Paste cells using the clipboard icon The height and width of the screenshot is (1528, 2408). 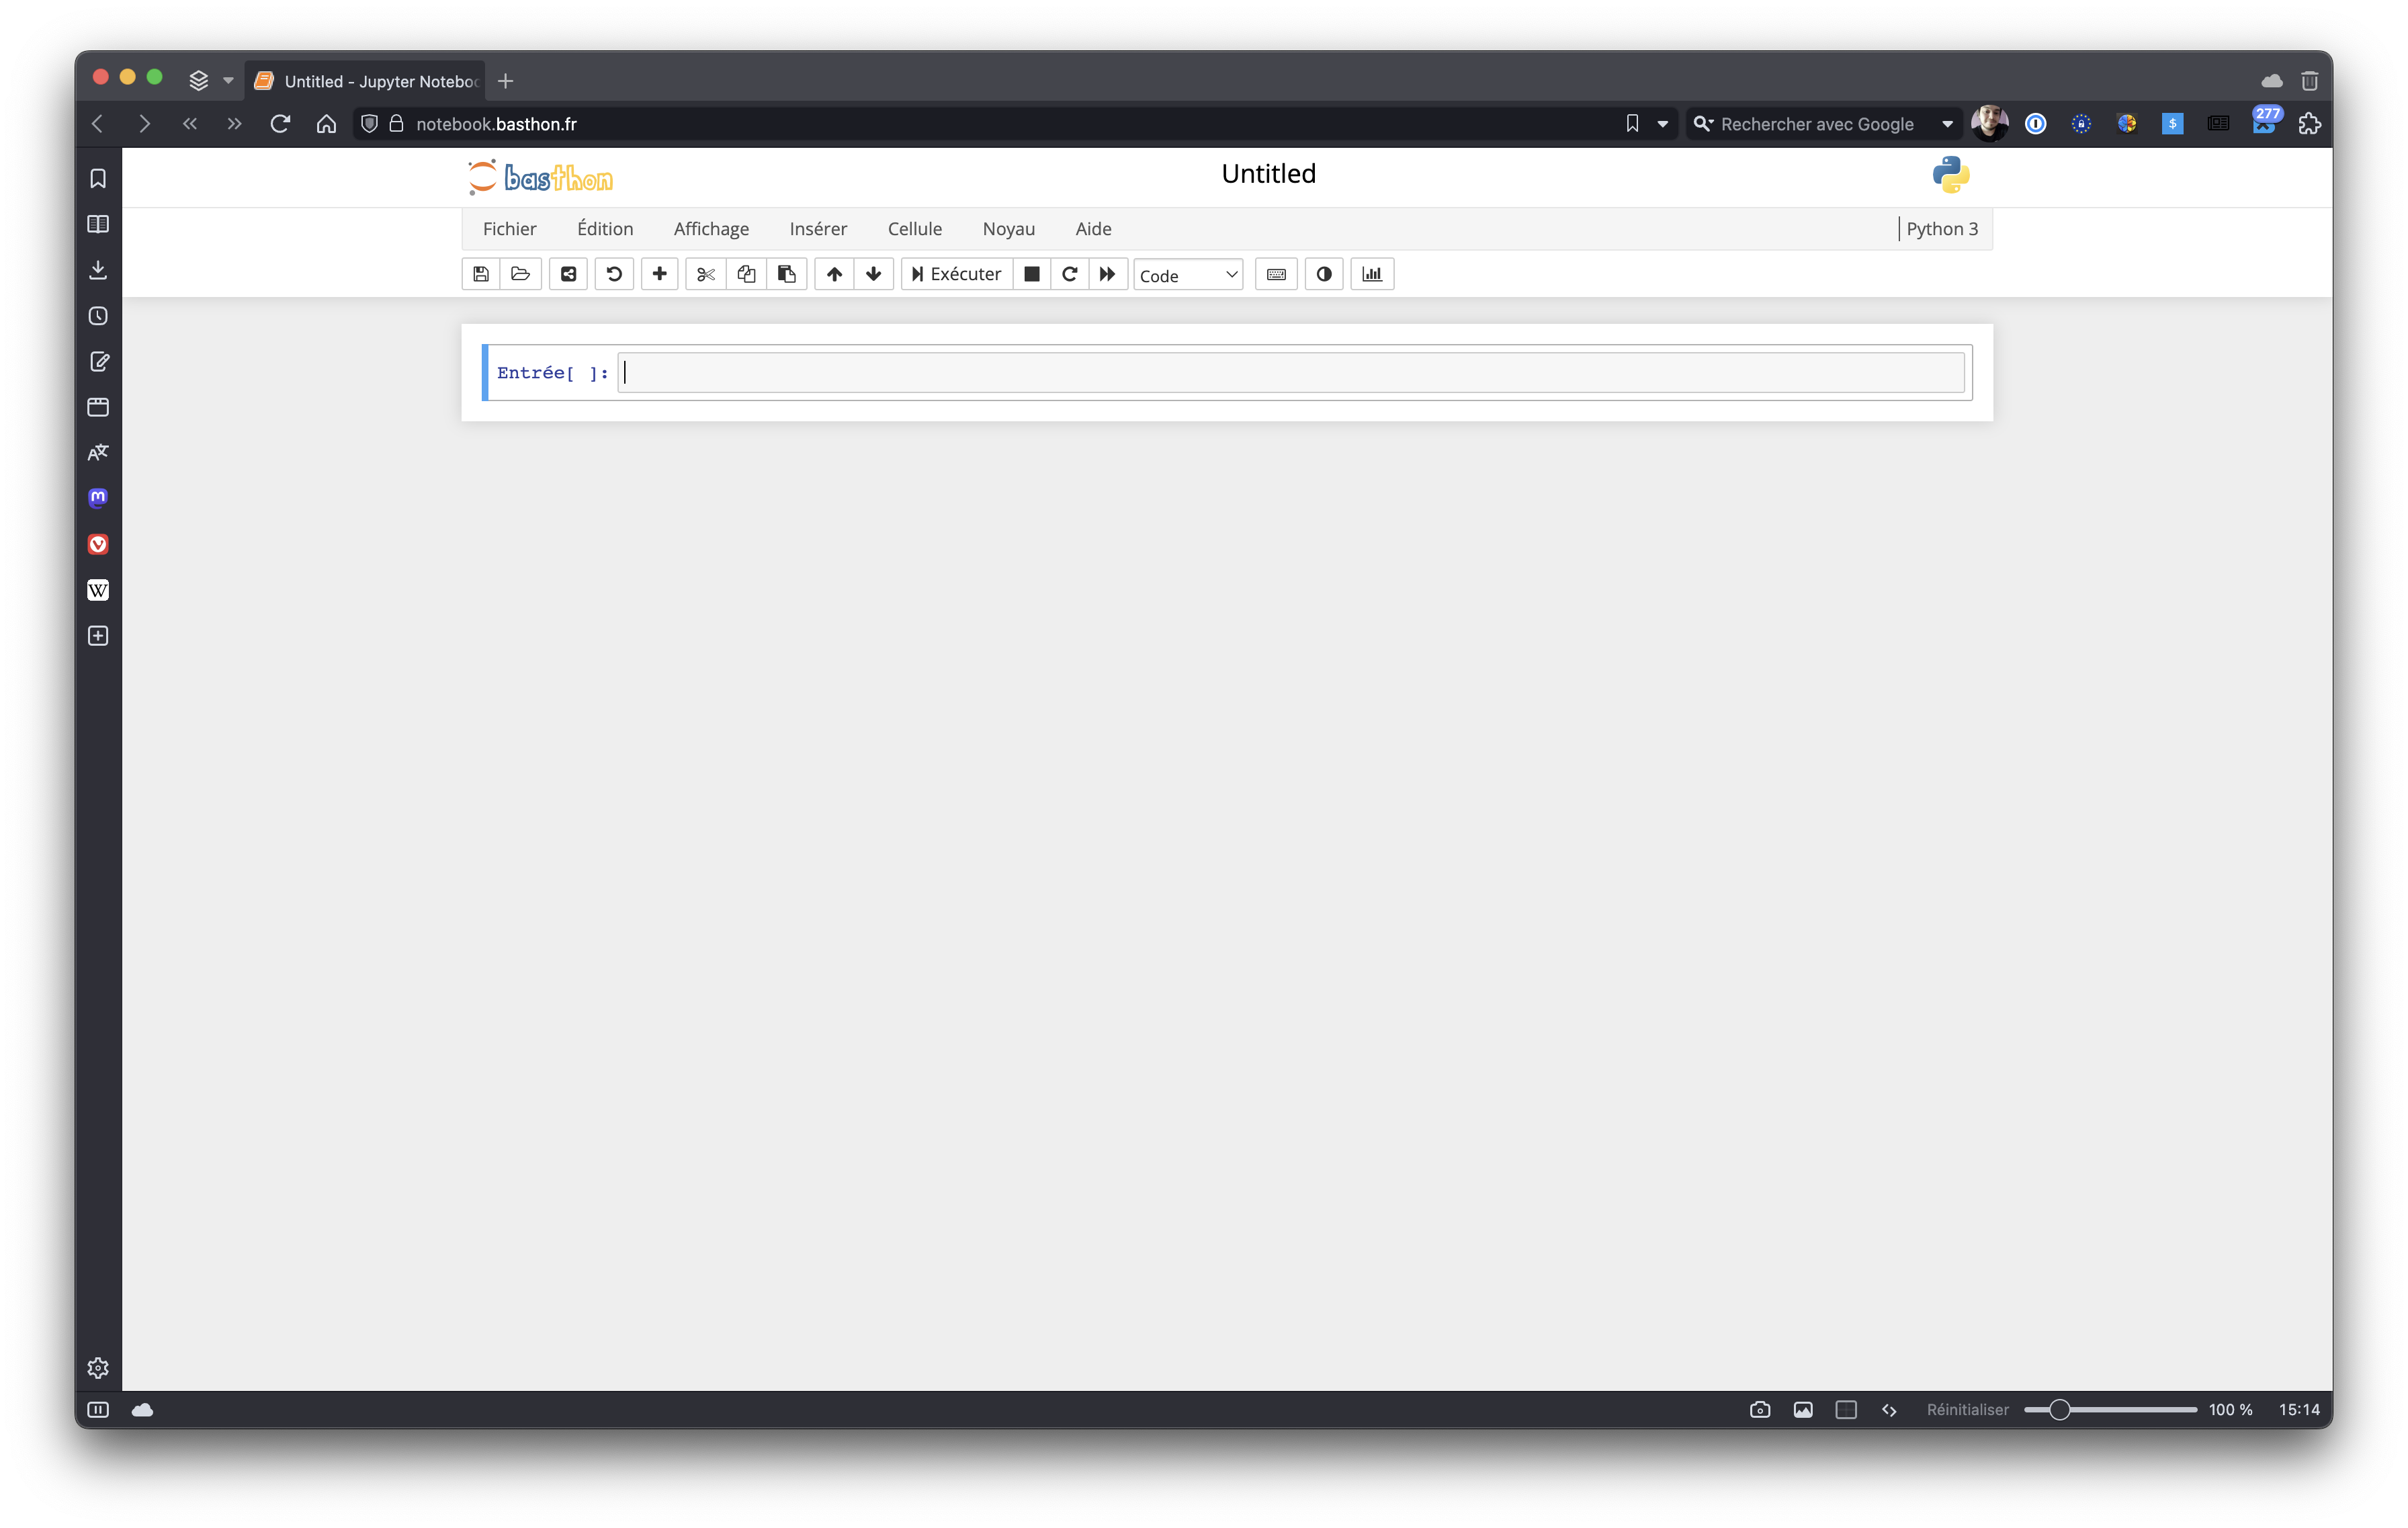787,274
